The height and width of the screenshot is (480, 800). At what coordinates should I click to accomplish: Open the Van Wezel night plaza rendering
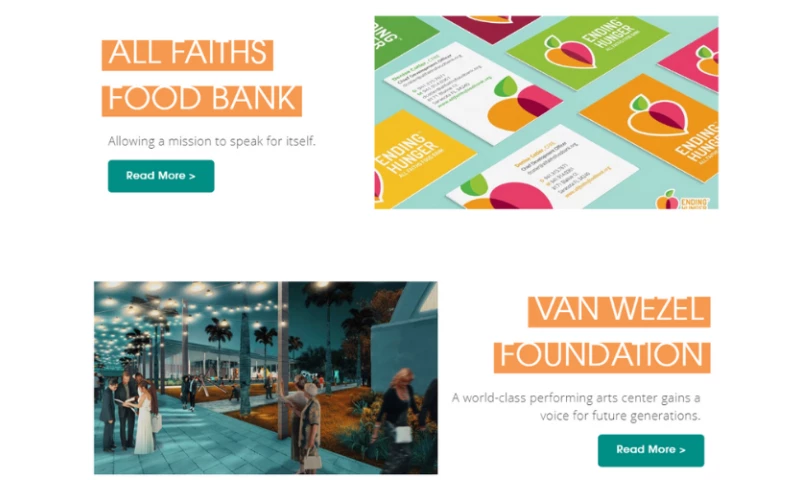[x=265, y=377]
